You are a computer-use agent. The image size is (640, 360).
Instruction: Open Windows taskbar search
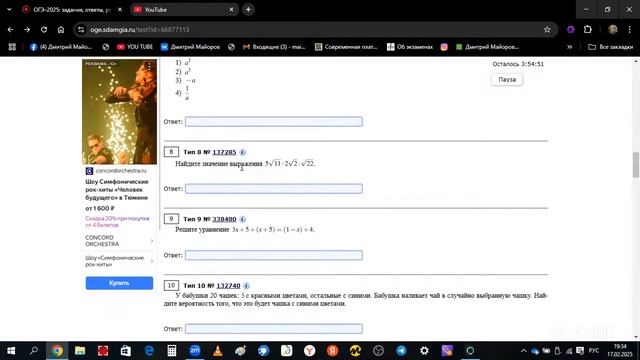(34, 351)
